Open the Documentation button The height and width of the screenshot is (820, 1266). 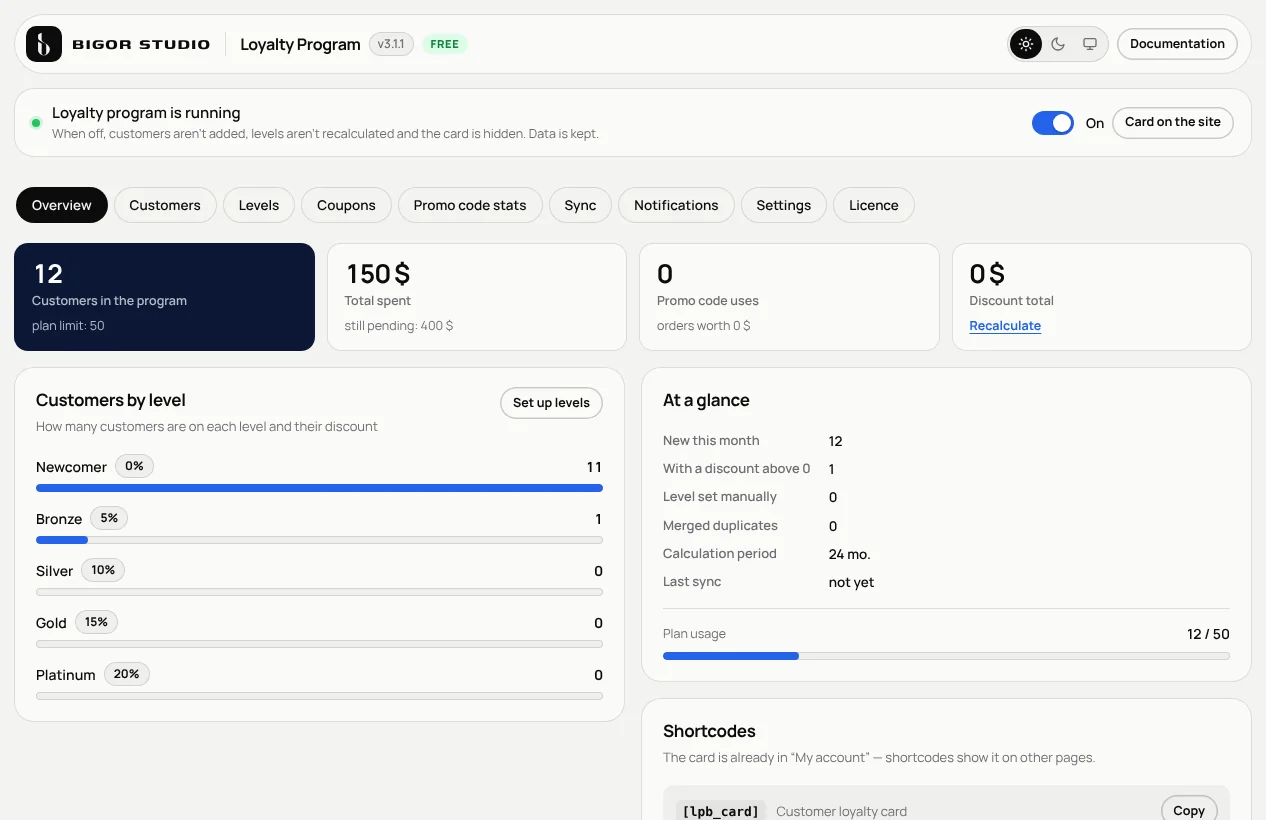click(x=1177, y=44)
